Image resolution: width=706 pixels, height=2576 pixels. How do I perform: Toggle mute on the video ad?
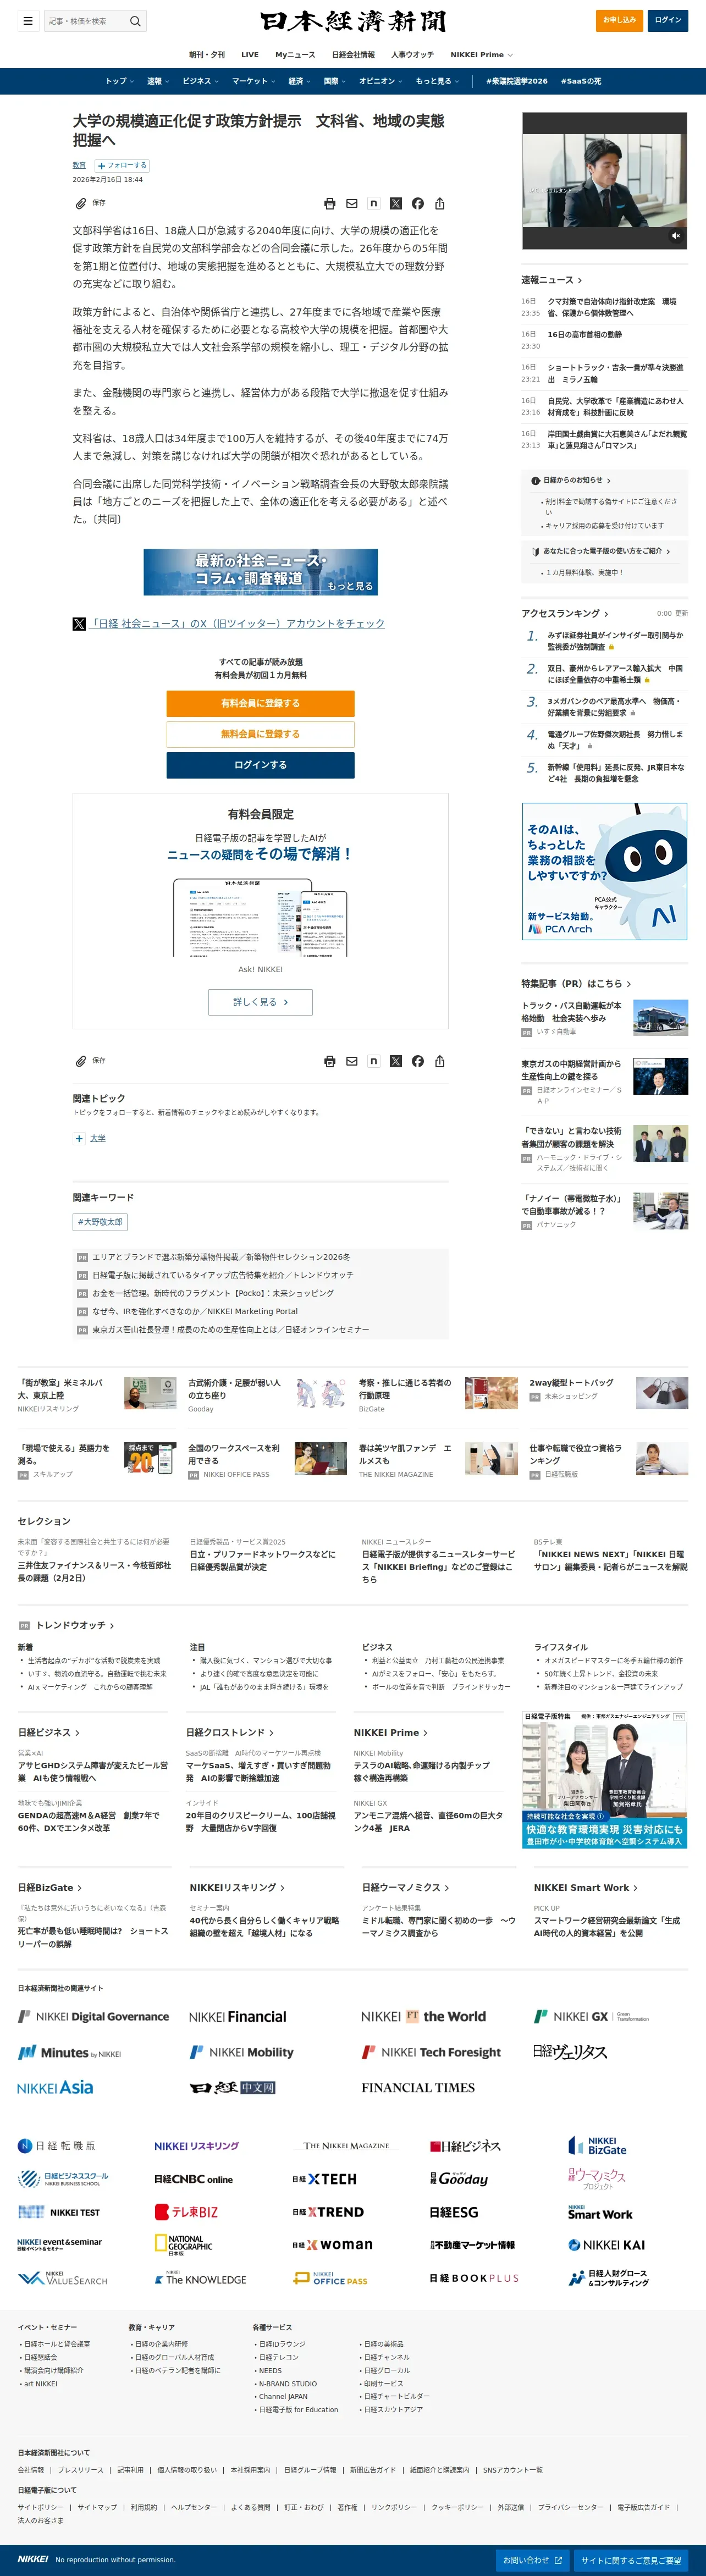[676, 236]
